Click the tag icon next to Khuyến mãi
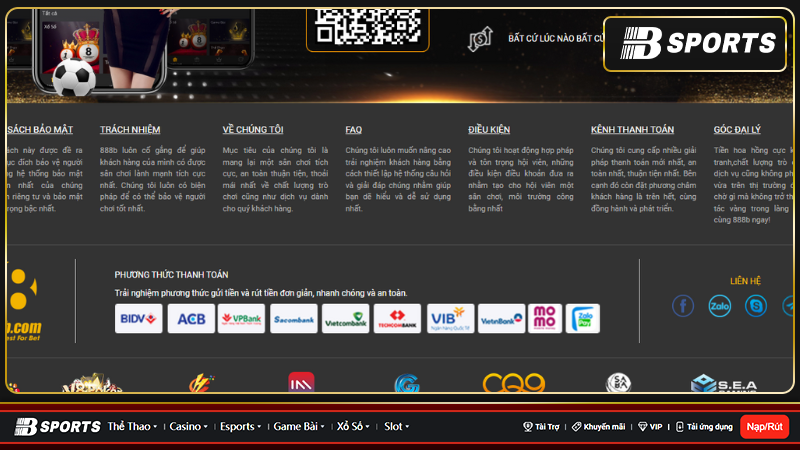 pos(577,427)
